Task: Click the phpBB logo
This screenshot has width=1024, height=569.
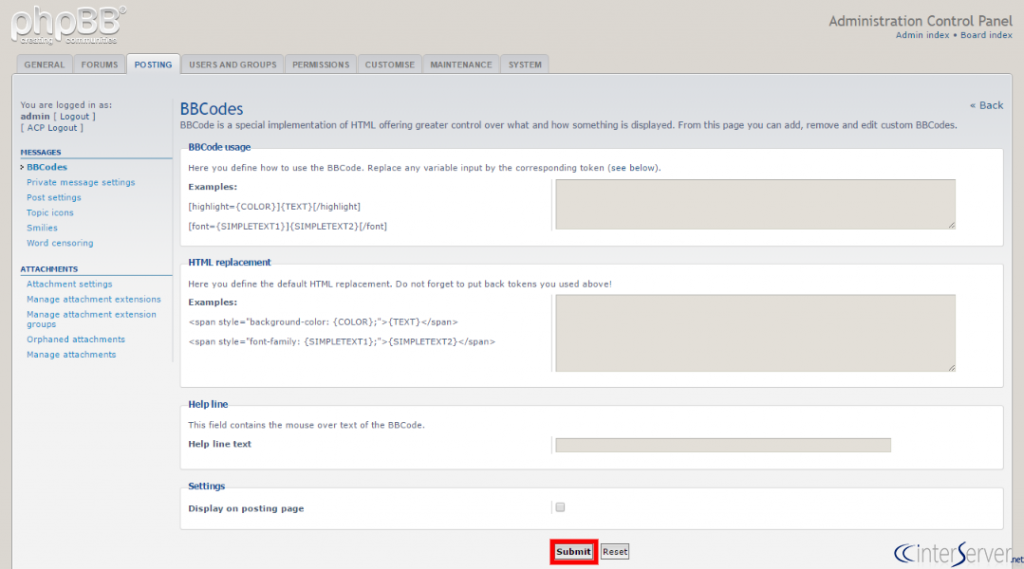Action: (x=67, y=25)
